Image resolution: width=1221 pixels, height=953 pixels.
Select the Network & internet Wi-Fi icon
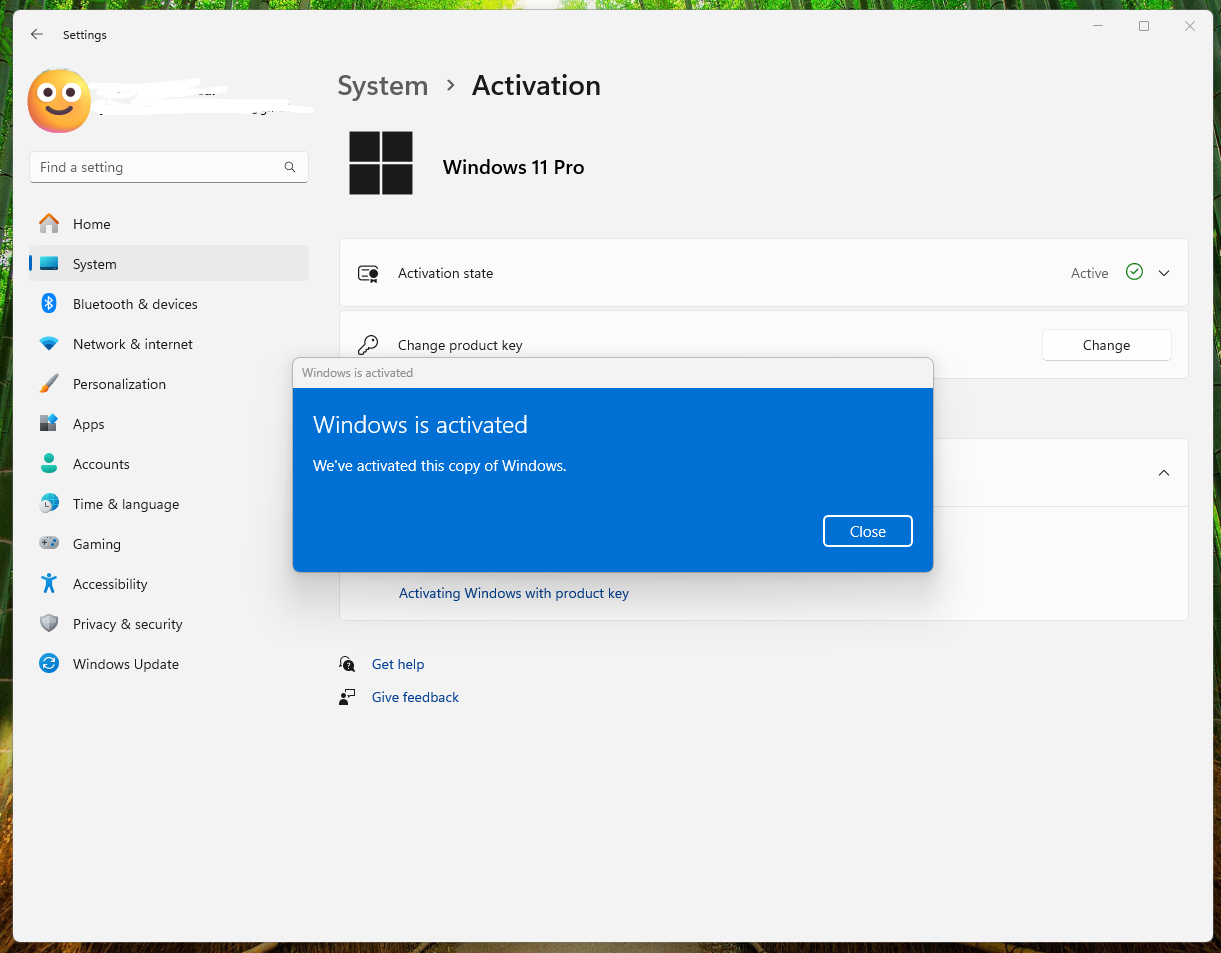coord(49,344)
